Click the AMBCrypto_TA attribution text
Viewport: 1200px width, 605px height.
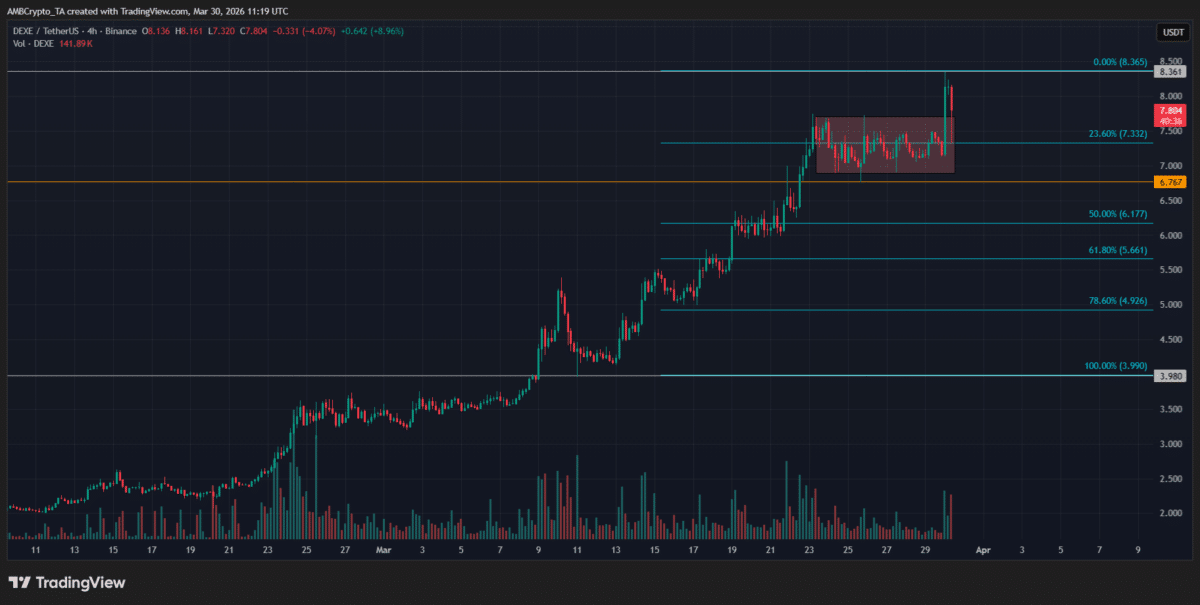point(37,10)
